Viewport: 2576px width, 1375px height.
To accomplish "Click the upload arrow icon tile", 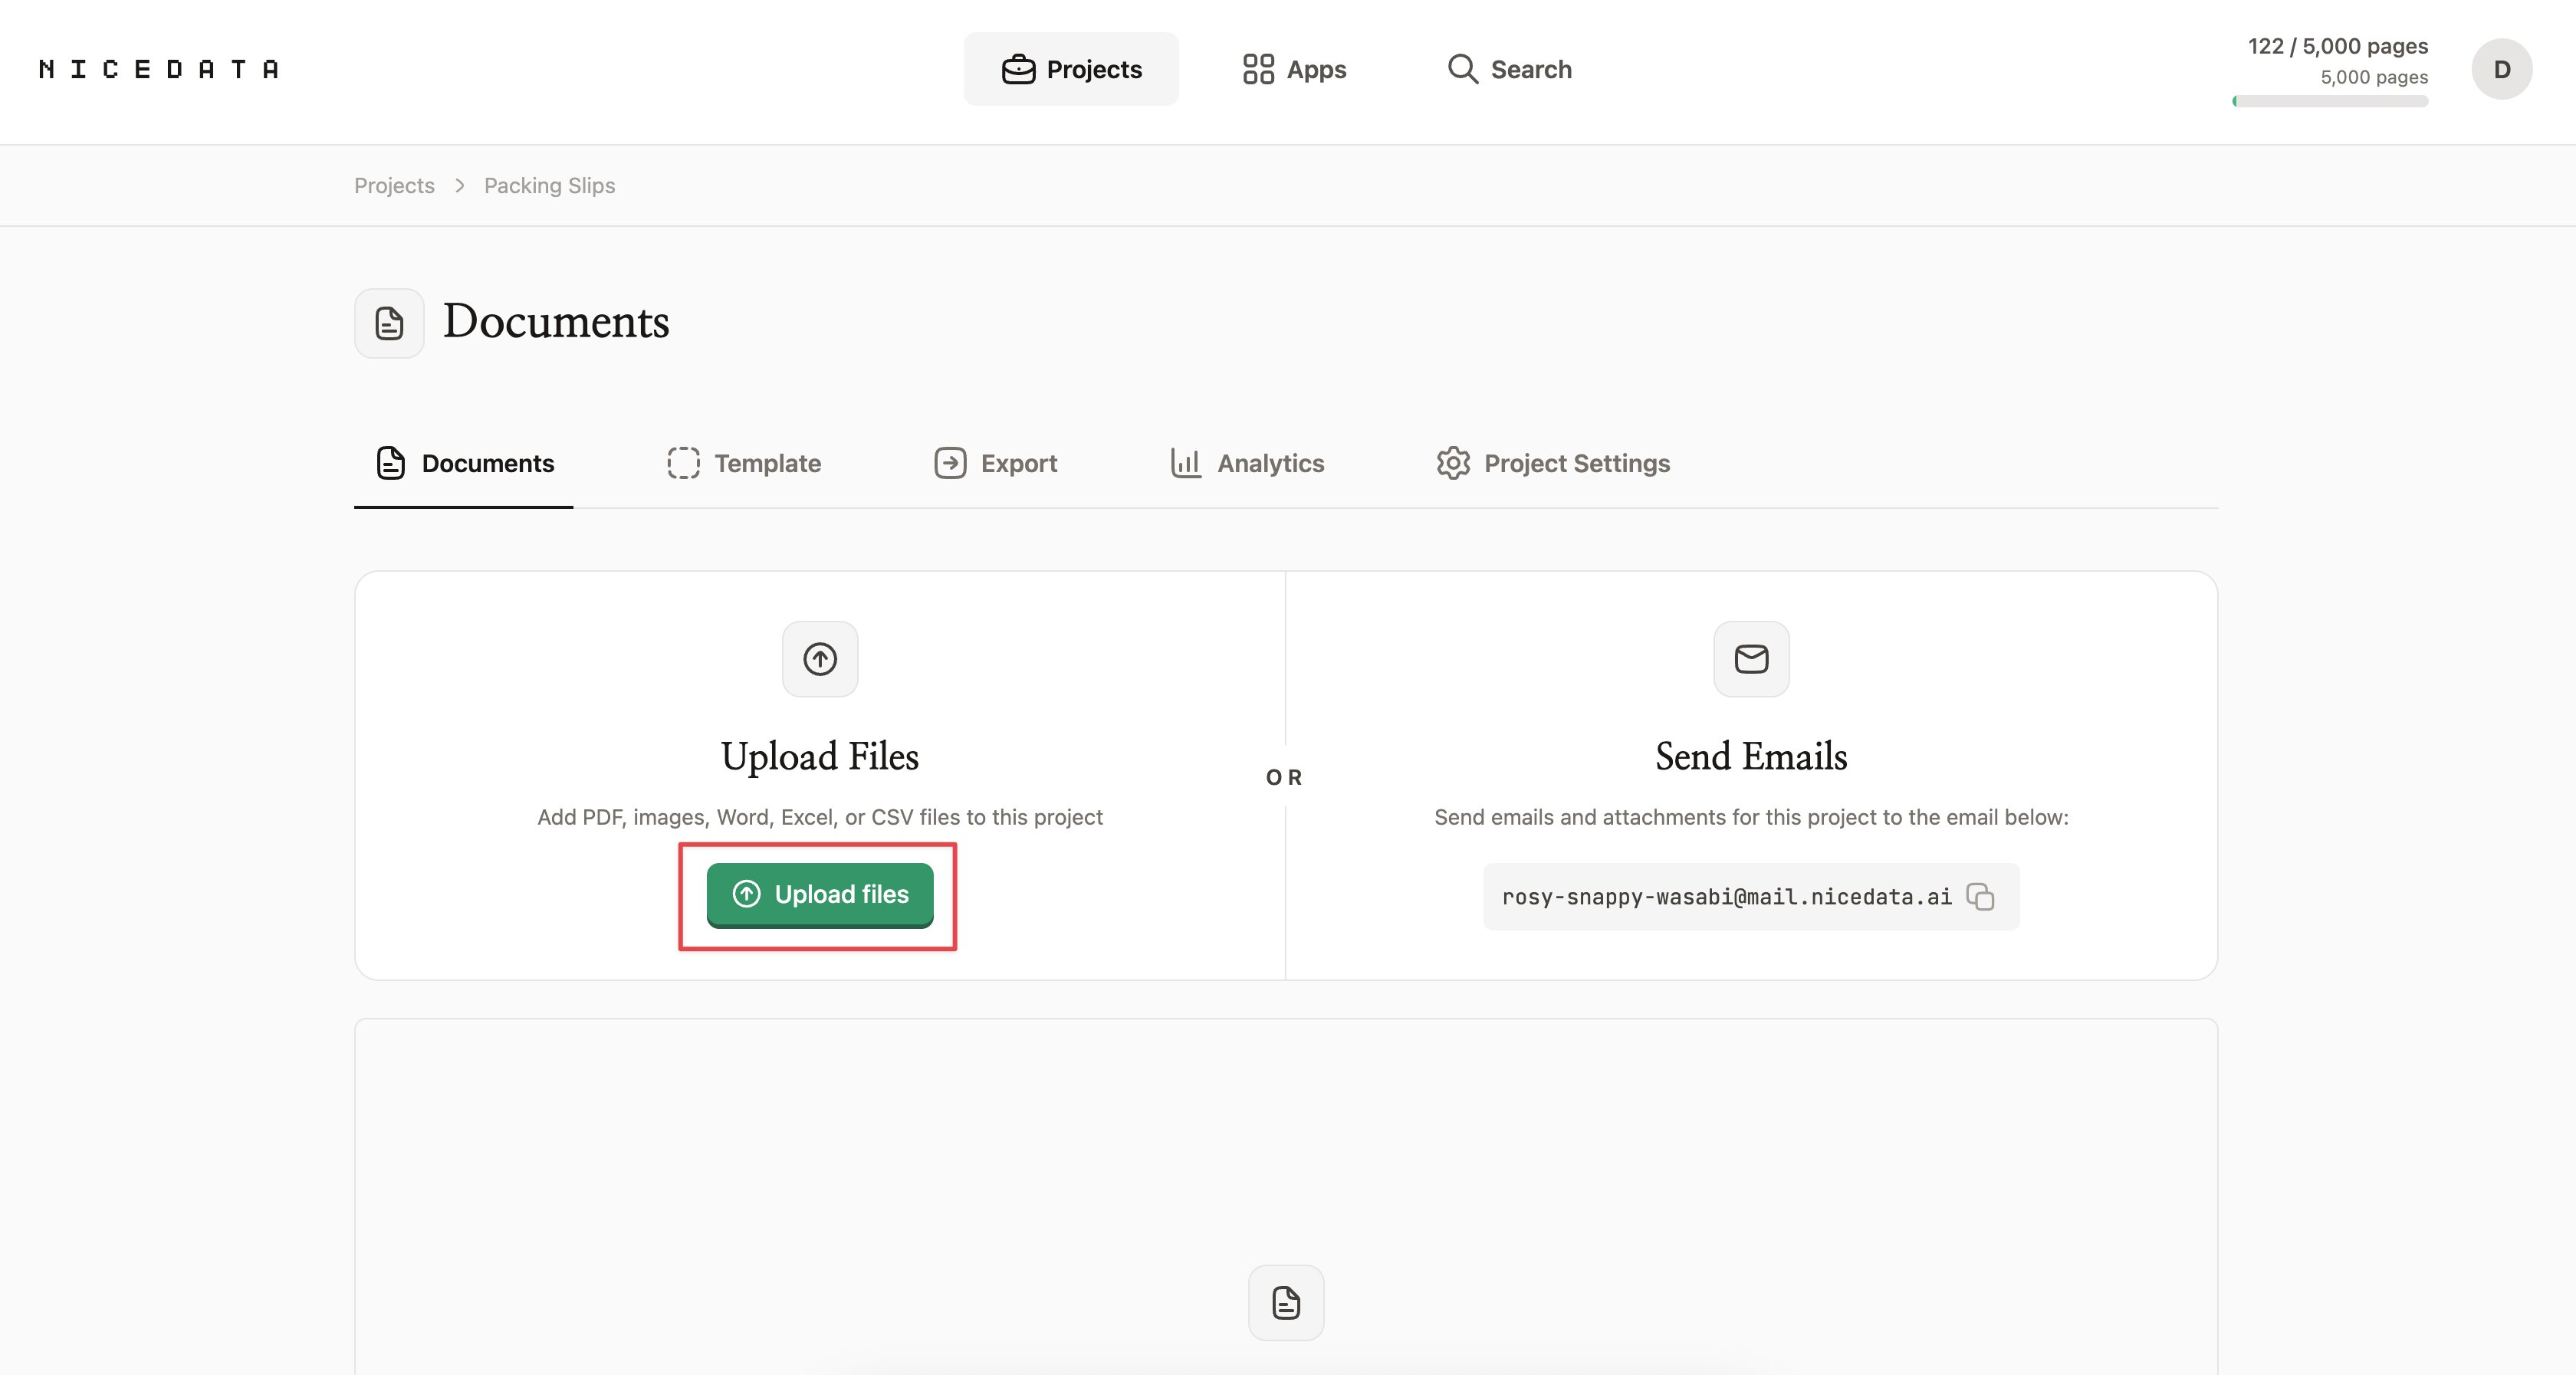I will (x=820, y=659).
